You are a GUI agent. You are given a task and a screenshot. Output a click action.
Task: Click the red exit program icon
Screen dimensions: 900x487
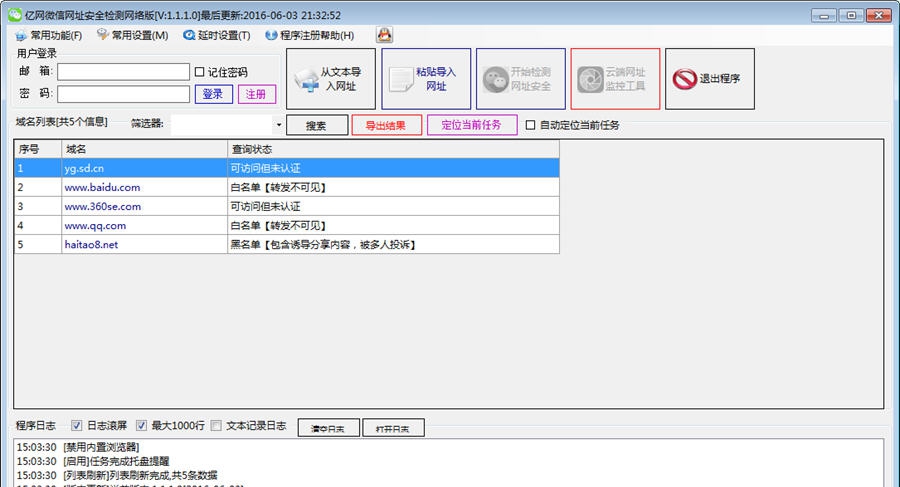tap(684, 79)
